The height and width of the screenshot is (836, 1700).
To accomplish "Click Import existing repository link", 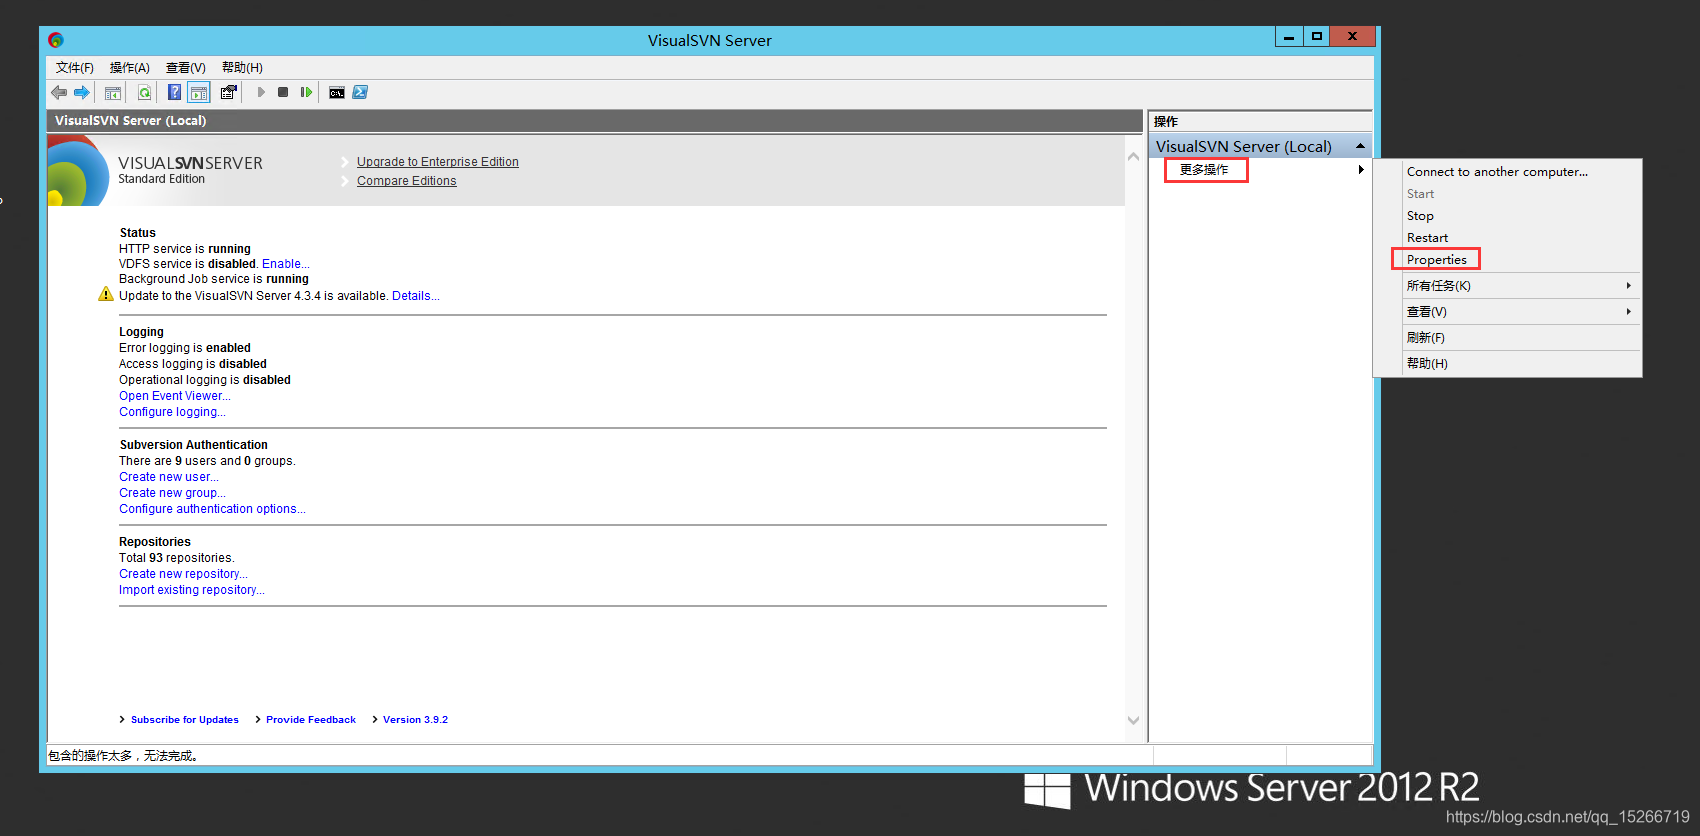I will point(192,590).
